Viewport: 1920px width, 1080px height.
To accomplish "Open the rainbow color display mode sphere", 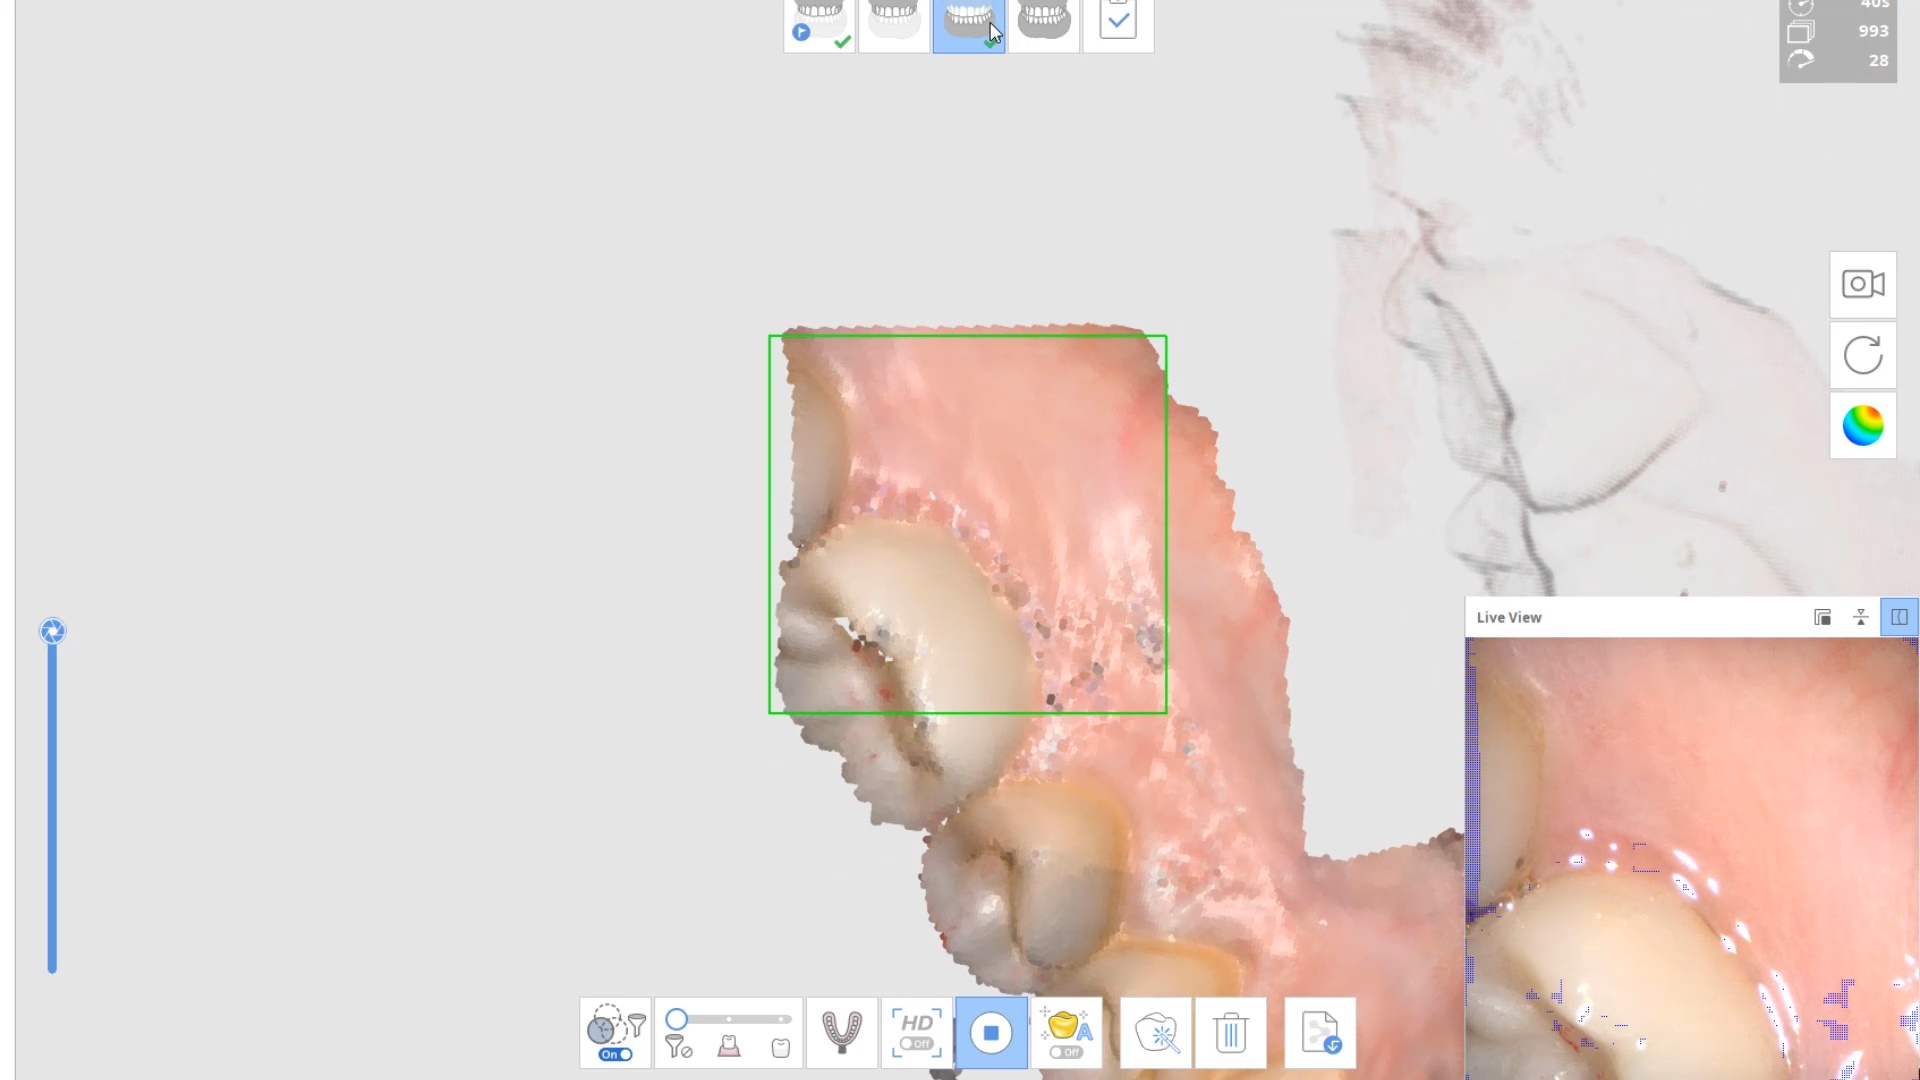I will pyautogui.click(x=1863, y=426).
